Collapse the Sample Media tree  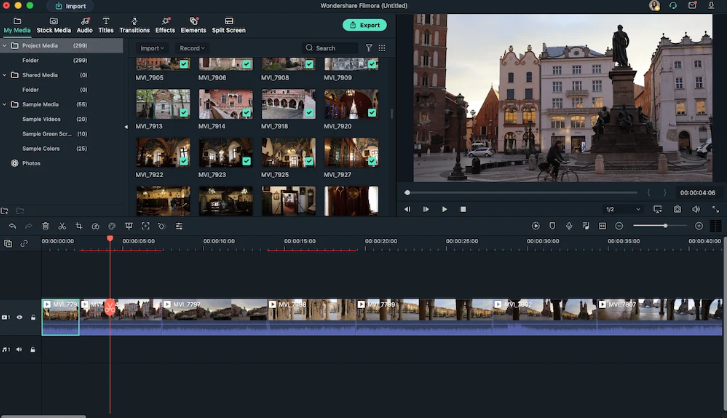pyautogui.click(x=5, y=104)
